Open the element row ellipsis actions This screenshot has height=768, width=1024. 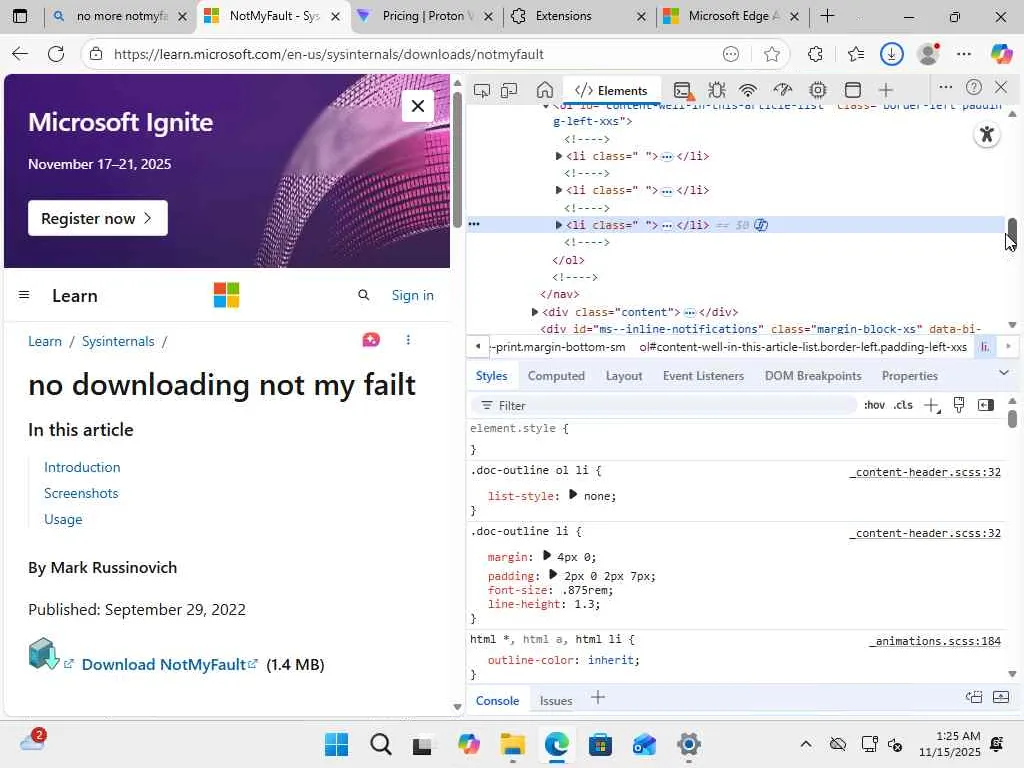[x=474, y=224]
